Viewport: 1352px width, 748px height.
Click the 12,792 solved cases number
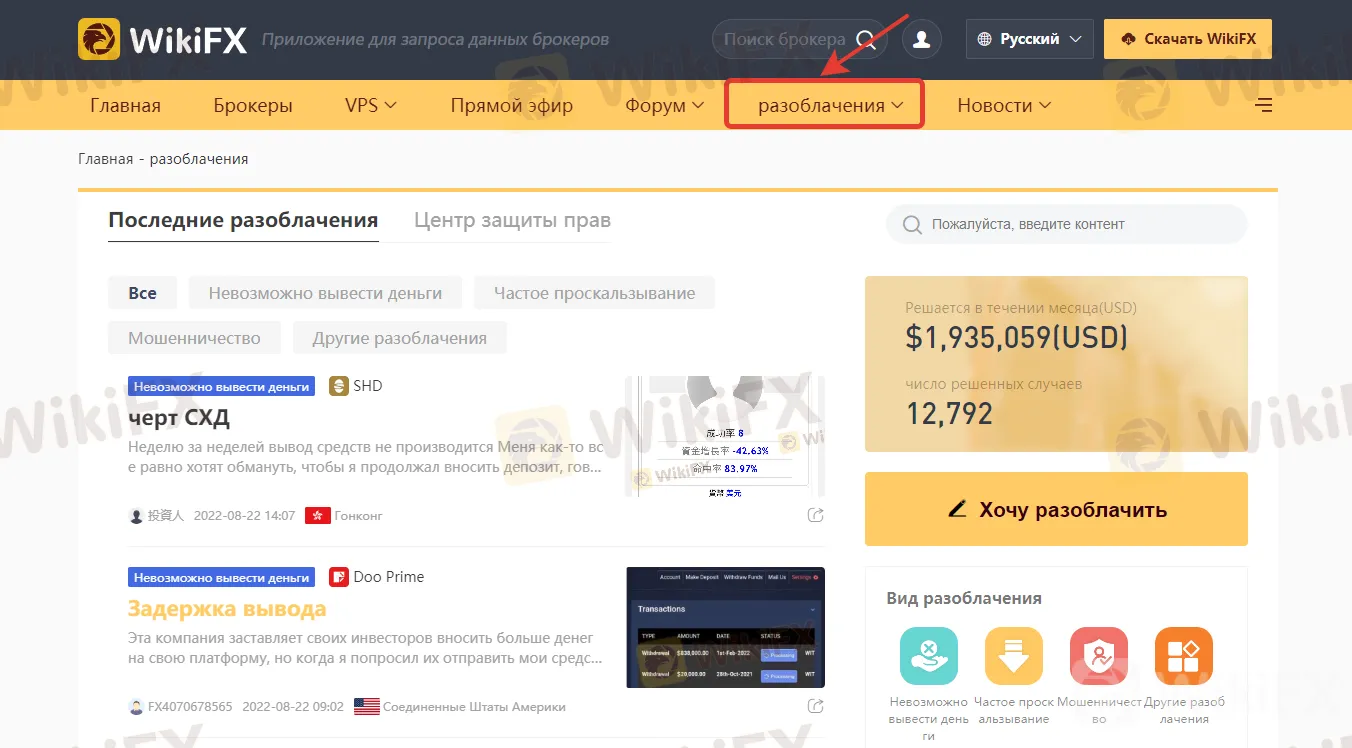[949, 413]
